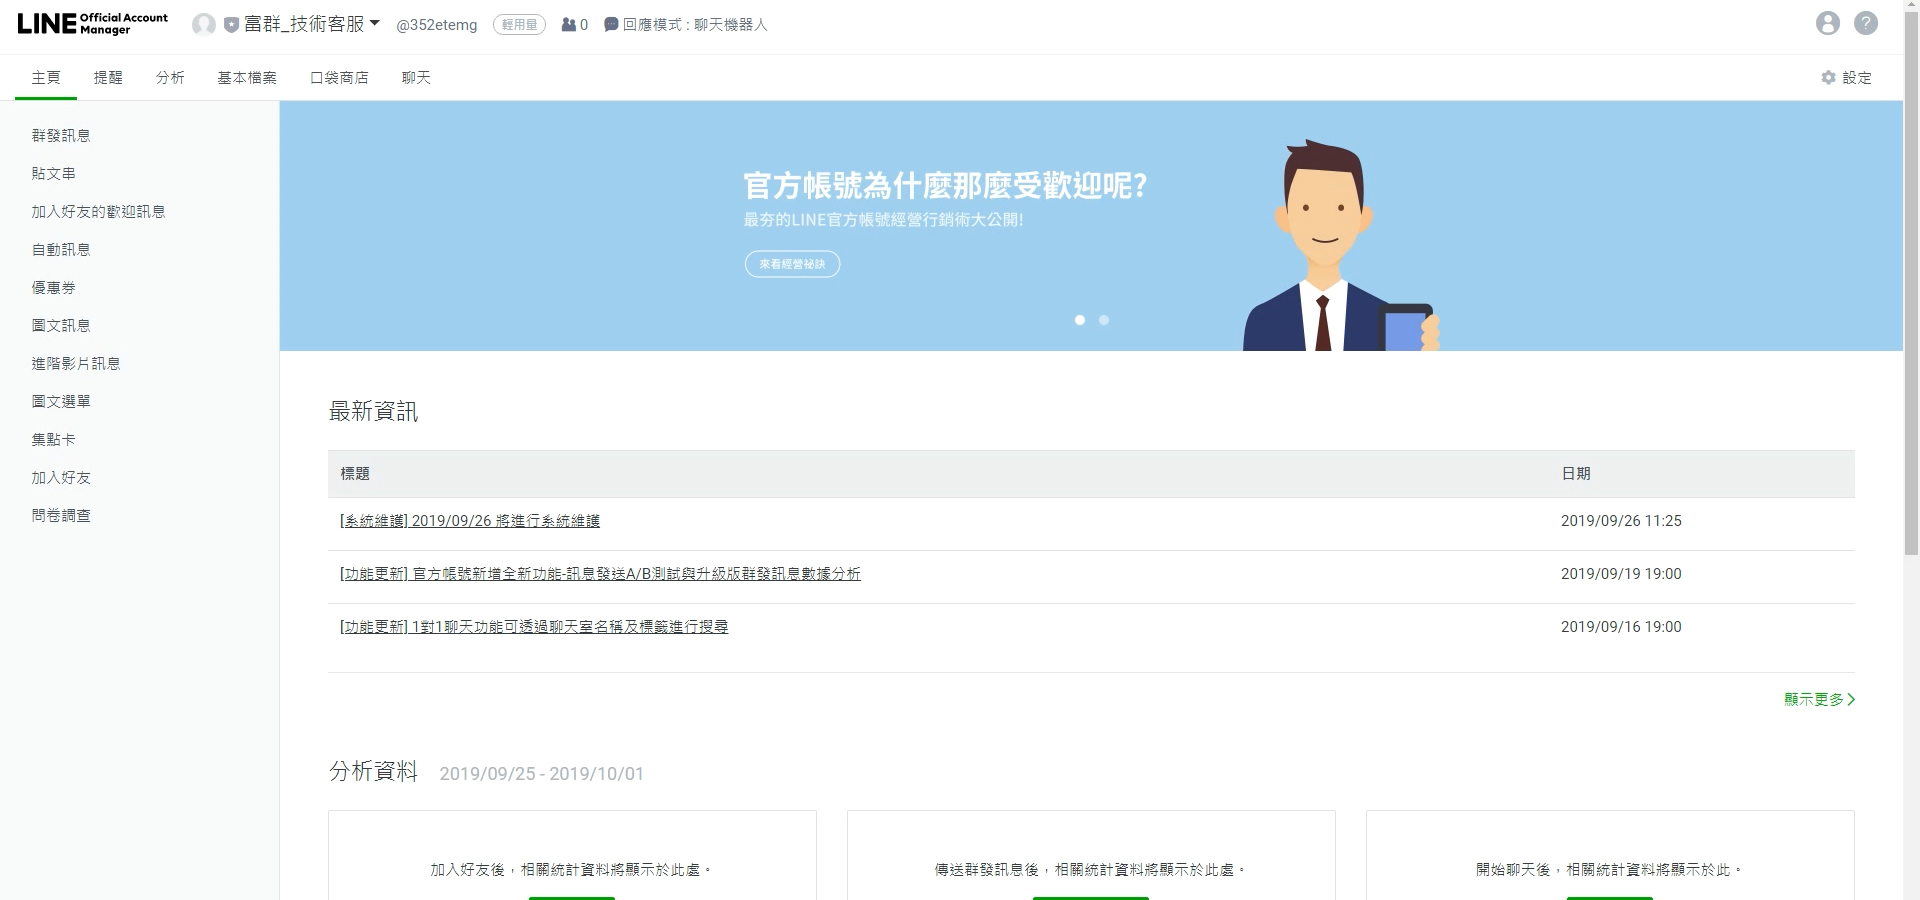Click the 標題 column header
This screenshot has width=1920, height=900.
point(355,474)
